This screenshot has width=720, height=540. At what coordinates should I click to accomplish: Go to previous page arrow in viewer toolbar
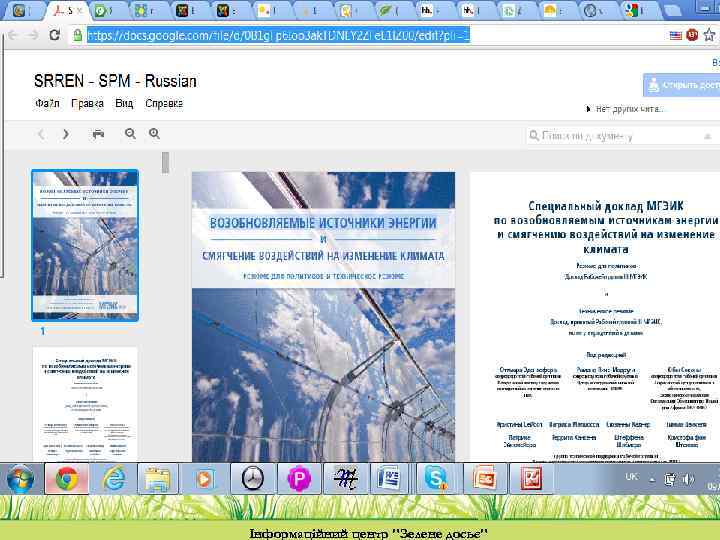41,134
